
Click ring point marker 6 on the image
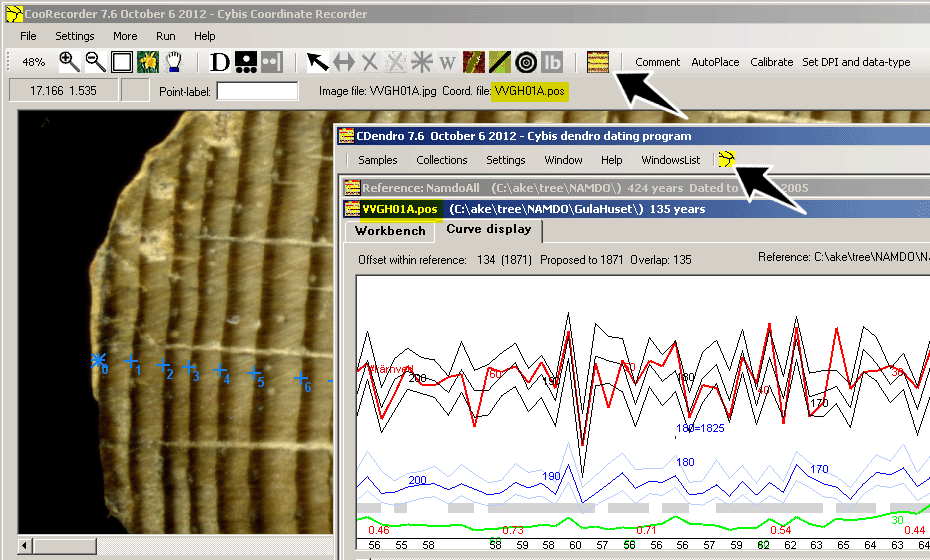[301, 377]
